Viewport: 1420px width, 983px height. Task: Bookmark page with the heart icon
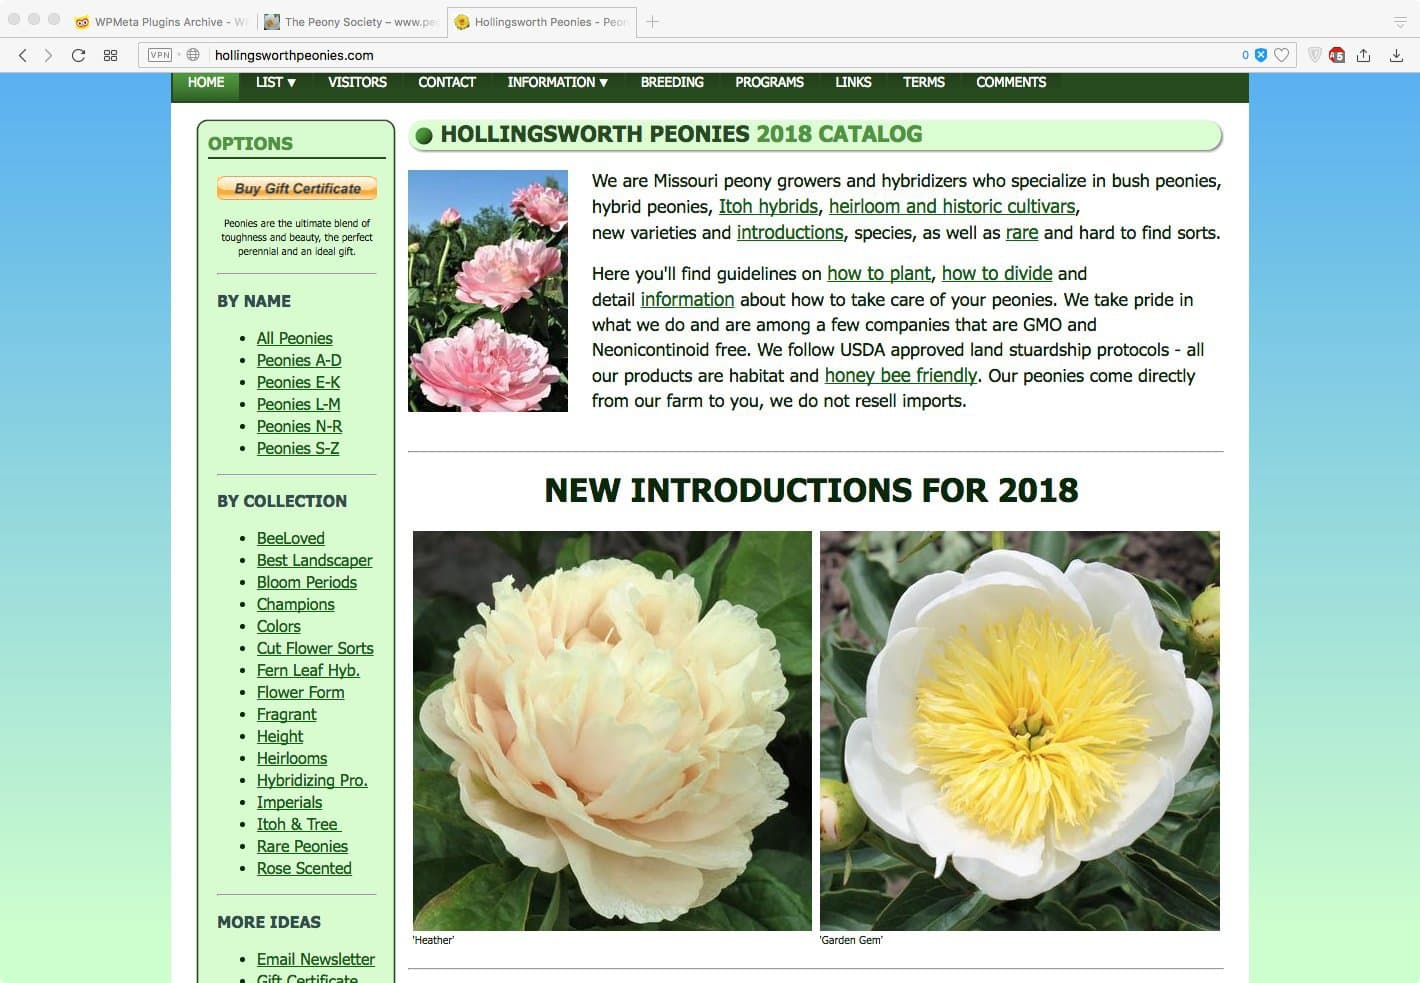(x=1281, y=55)
